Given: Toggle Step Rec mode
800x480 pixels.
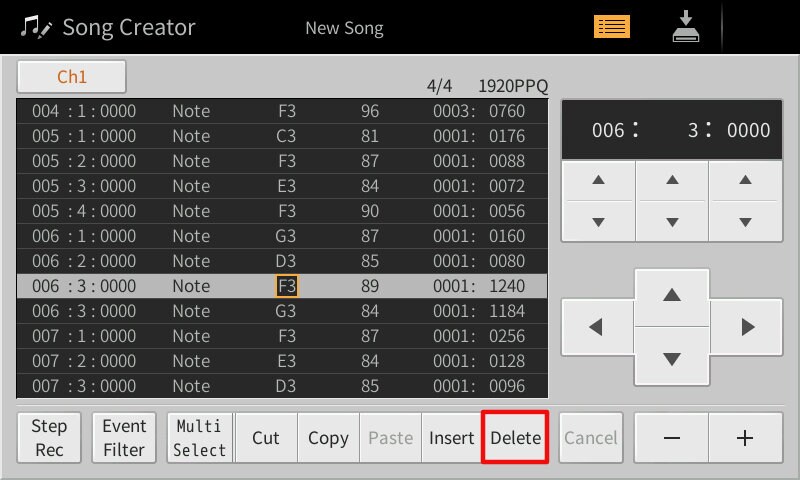Looking at the screenshot, I should (x=48, y=438).
